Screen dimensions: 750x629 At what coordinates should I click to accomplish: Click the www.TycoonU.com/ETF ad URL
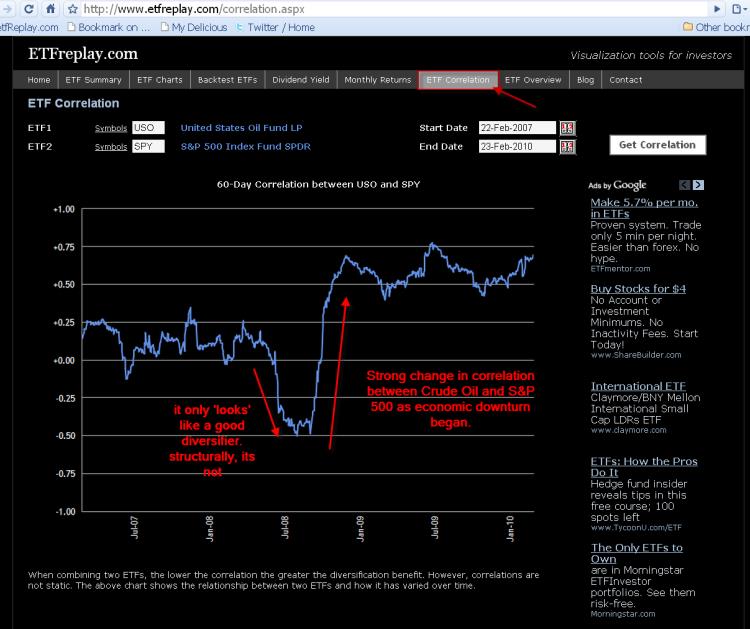[636, 528]
